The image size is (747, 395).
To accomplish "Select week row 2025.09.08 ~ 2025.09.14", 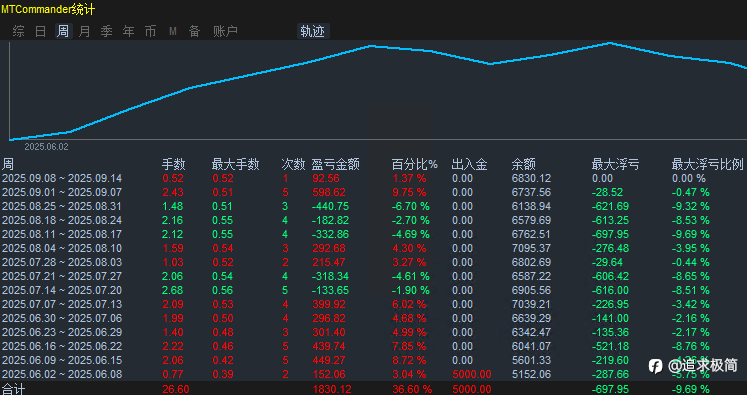I will click(374, 178).
